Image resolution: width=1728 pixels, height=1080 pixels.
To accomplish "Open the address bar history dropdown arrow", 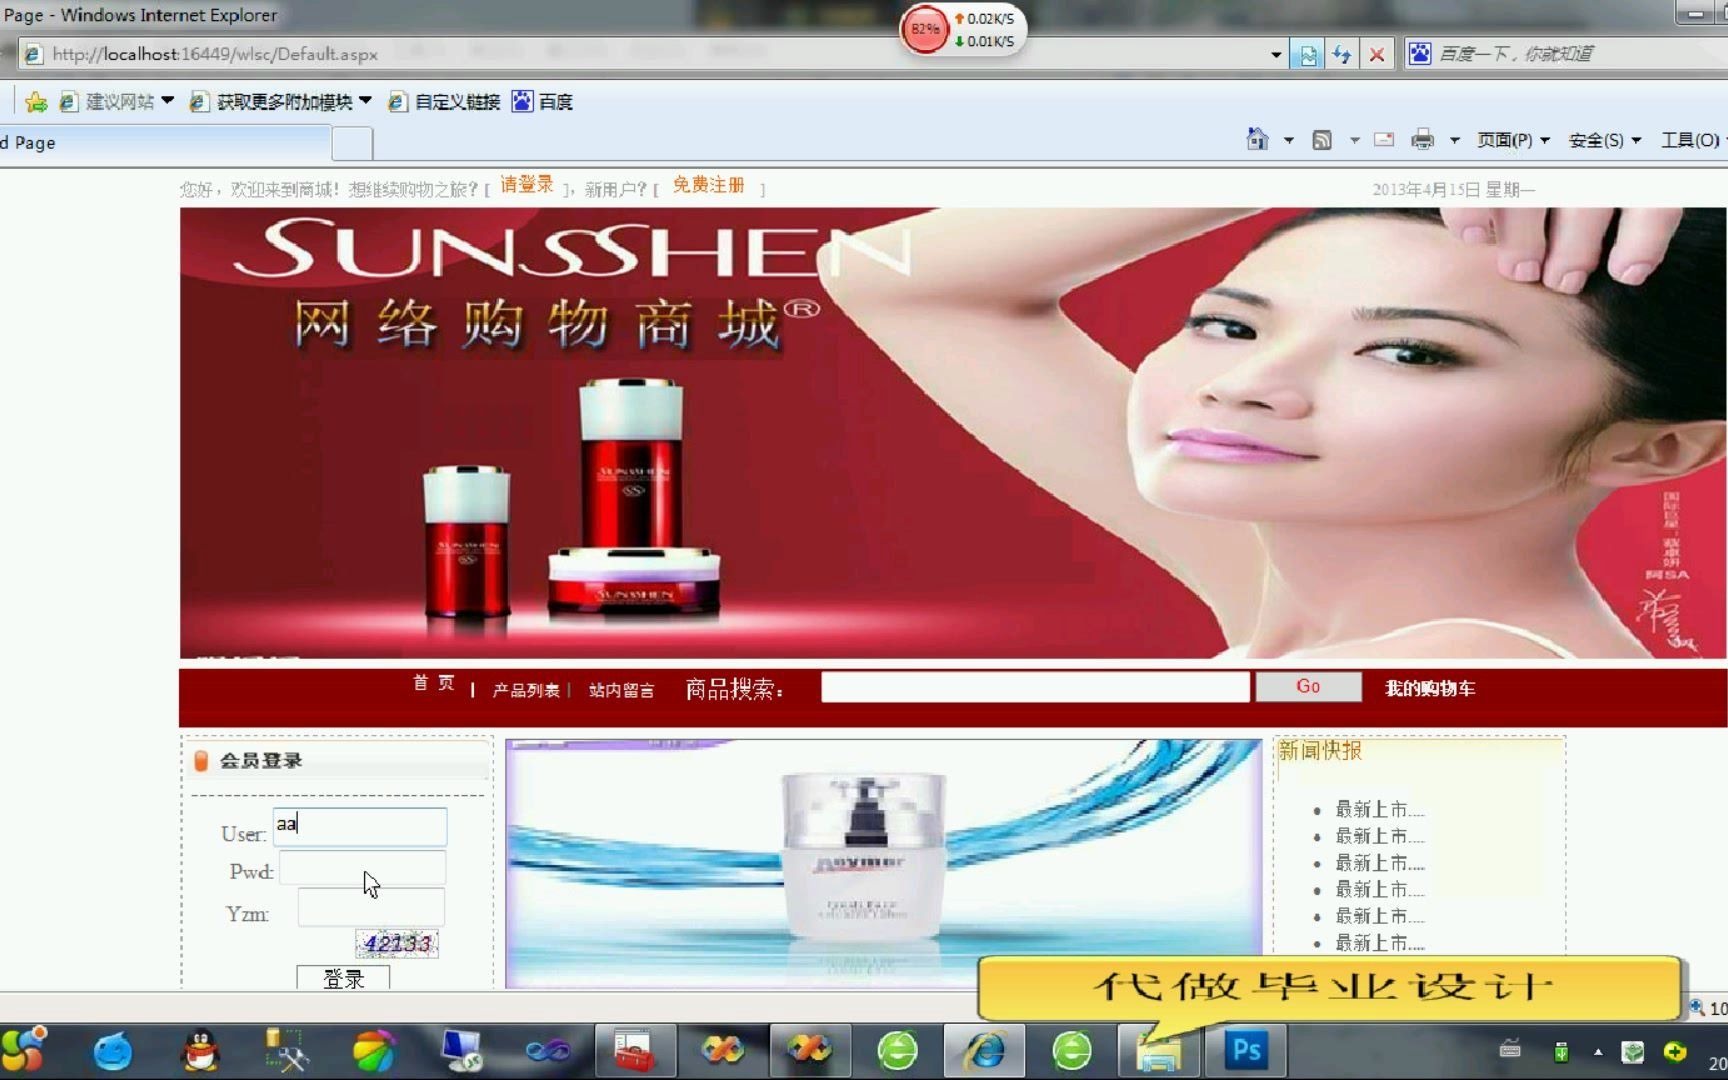I will click(x=1275, y=54).
